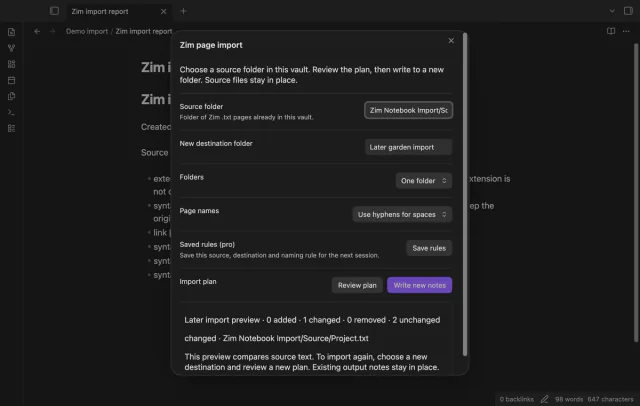The image size is (640, 406).
Task: Open today's daily note calendar icon
Action: tap(11, 80)
